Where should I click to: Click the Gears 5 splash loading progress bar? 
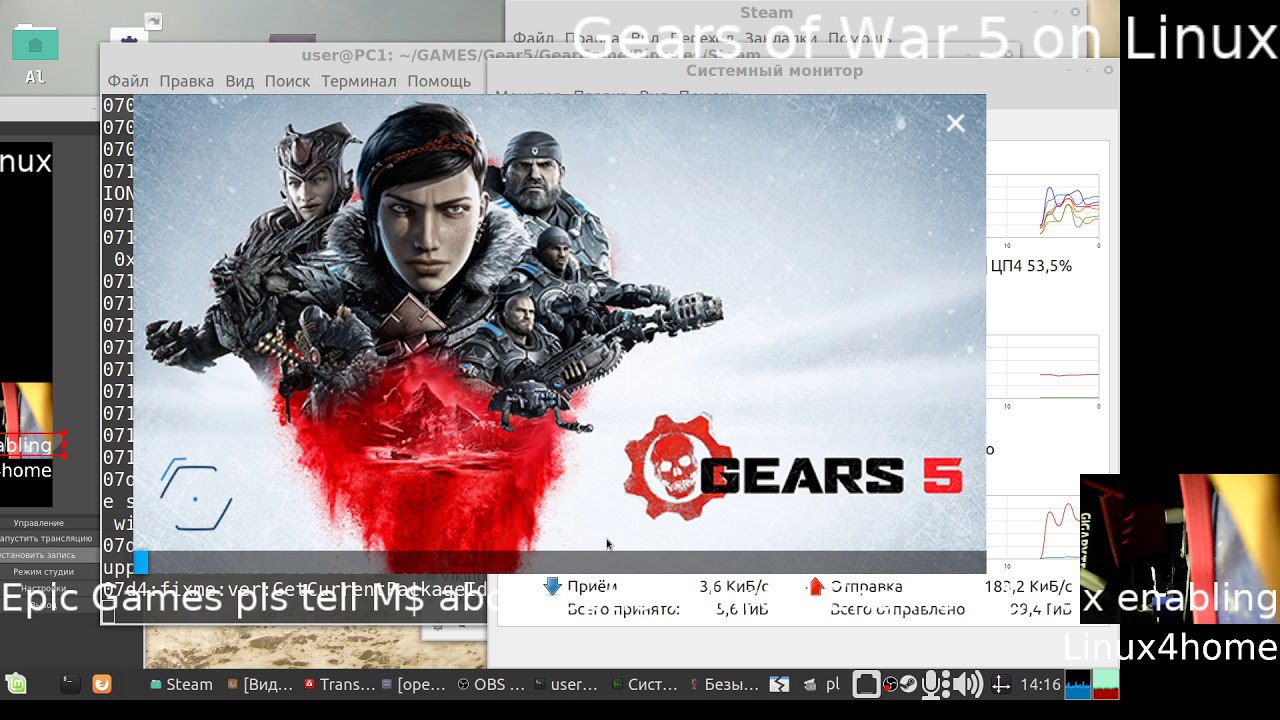(x=560, y=562)
